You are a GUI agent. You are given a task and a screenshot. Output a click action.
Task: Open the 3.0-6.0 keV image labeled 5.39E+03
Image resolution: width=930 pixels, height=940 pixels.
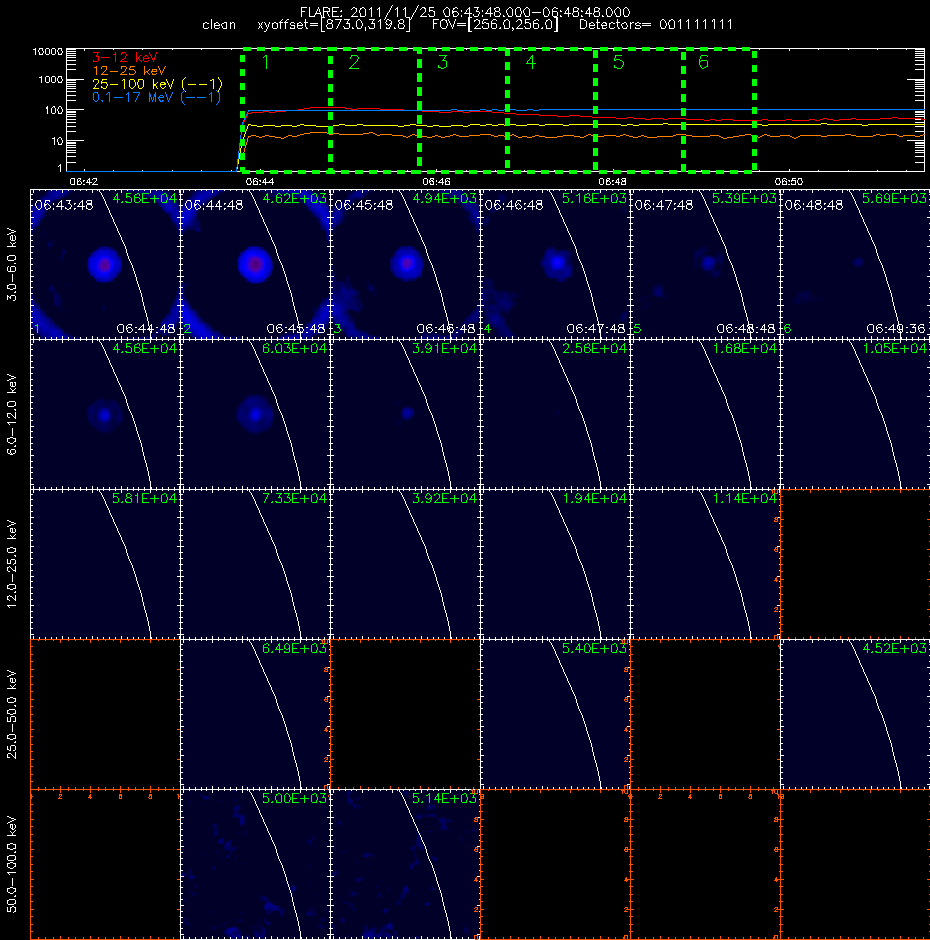pos(705,264)
